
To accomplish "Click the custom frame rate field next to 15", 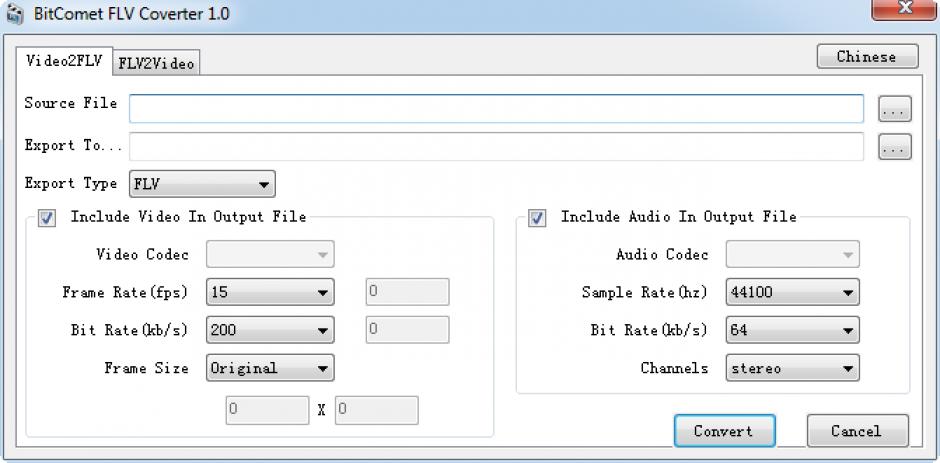I will tap(407, 292).
